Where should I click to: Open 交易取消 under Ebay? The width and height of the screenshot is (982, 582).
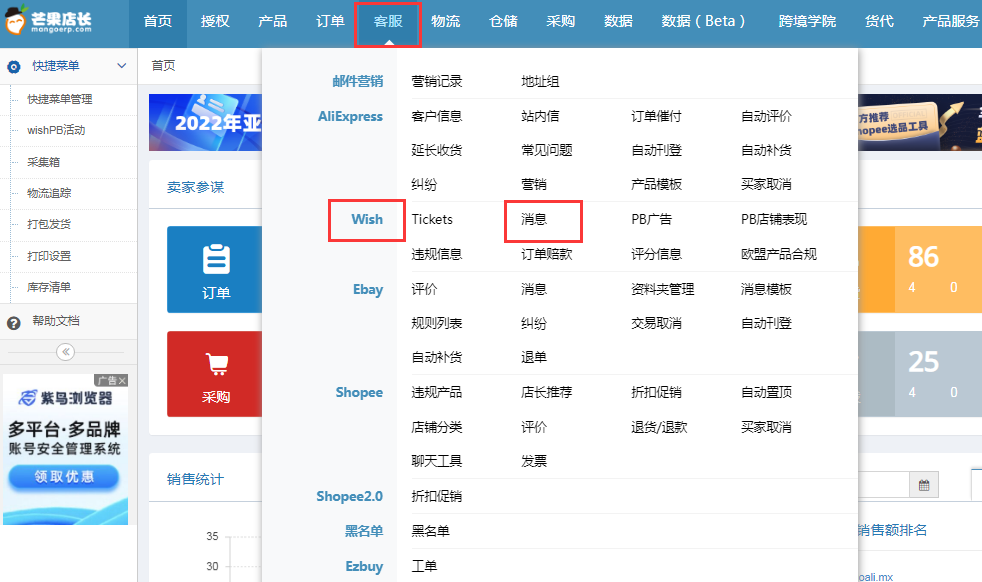coord(656,323)
